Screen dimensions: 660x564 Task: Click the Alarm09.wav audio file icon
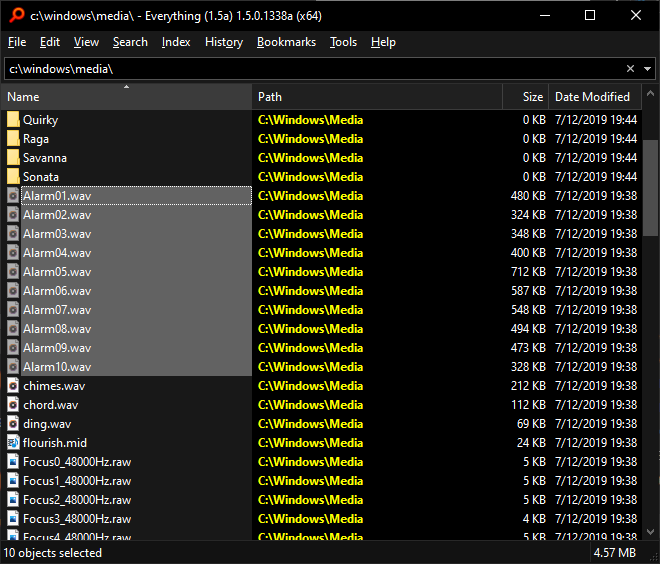(13, 348)
